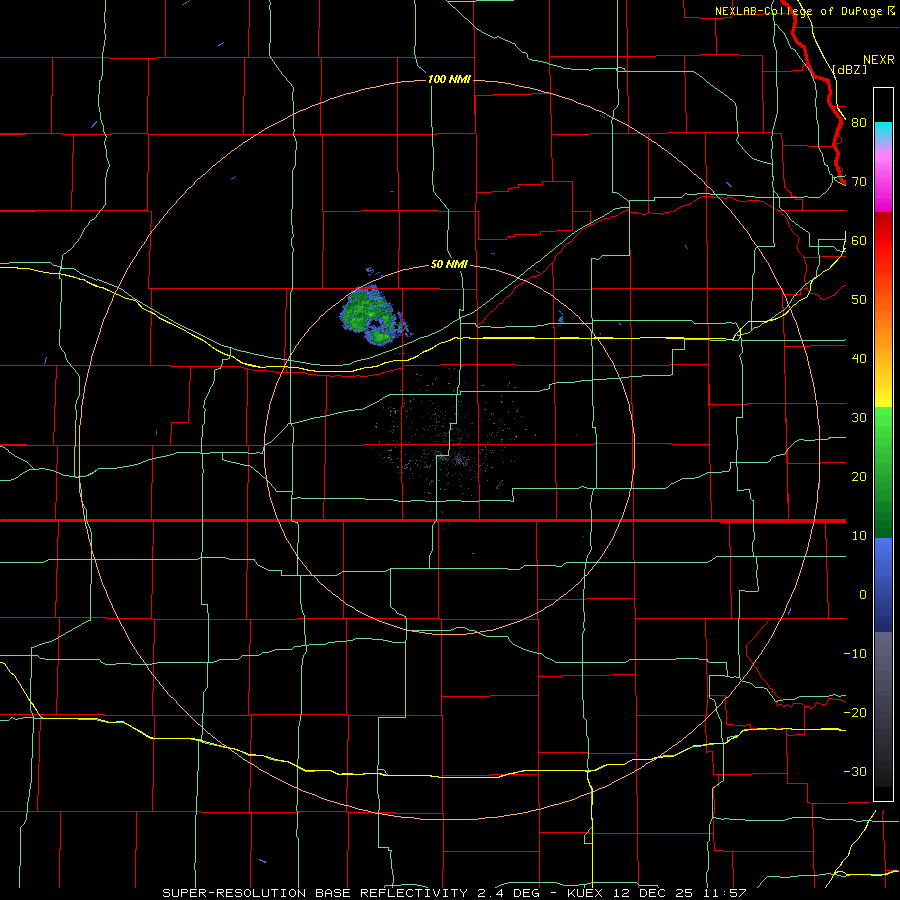
Task: Click the 50 dBZ scale value
Action: [x=859, y=300]
